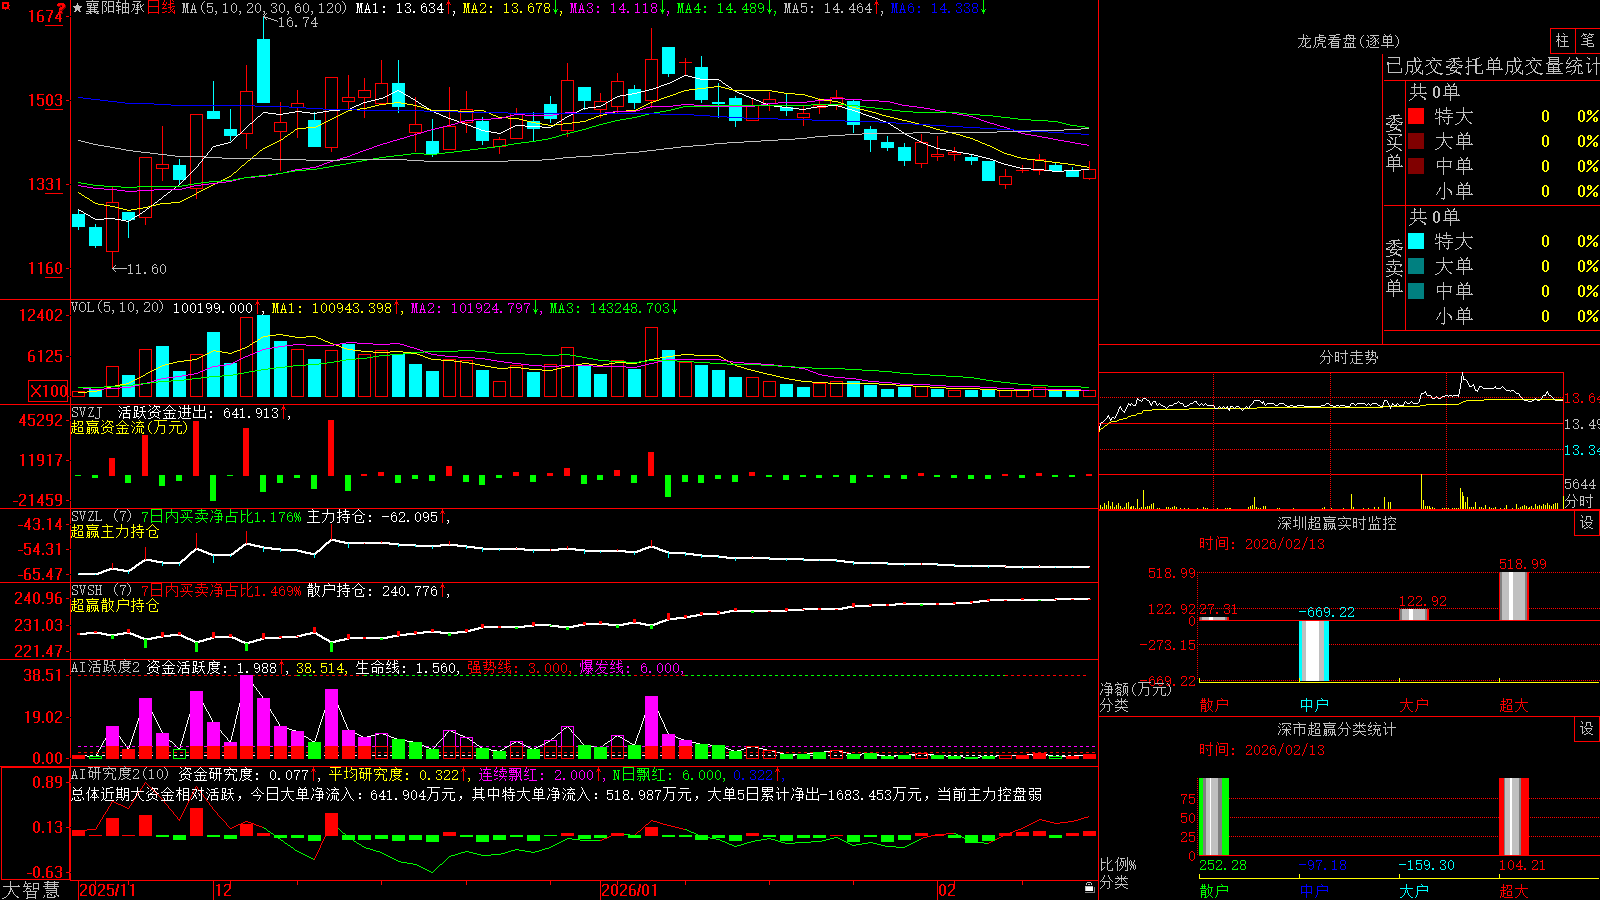
Task: Open 设 settings for 深市超赢分类统计
Action: (x=1587, y=729)
